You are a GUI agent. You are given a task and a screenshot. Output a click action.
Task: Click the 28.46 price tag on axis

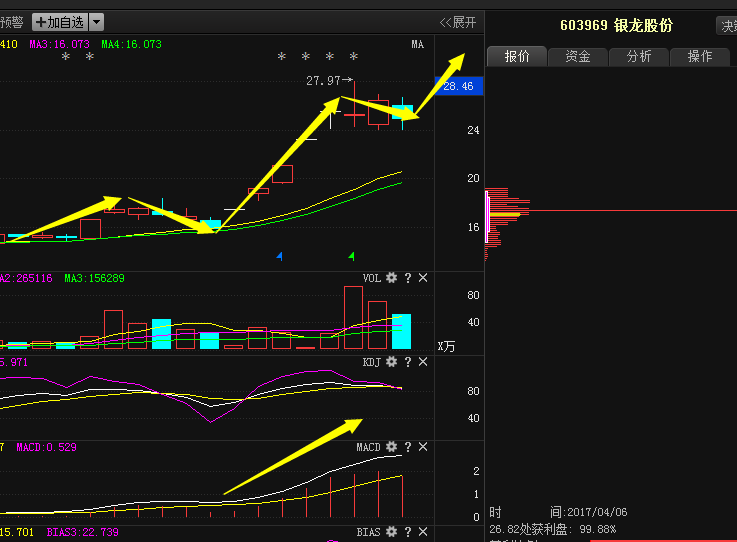click(459, 86)
